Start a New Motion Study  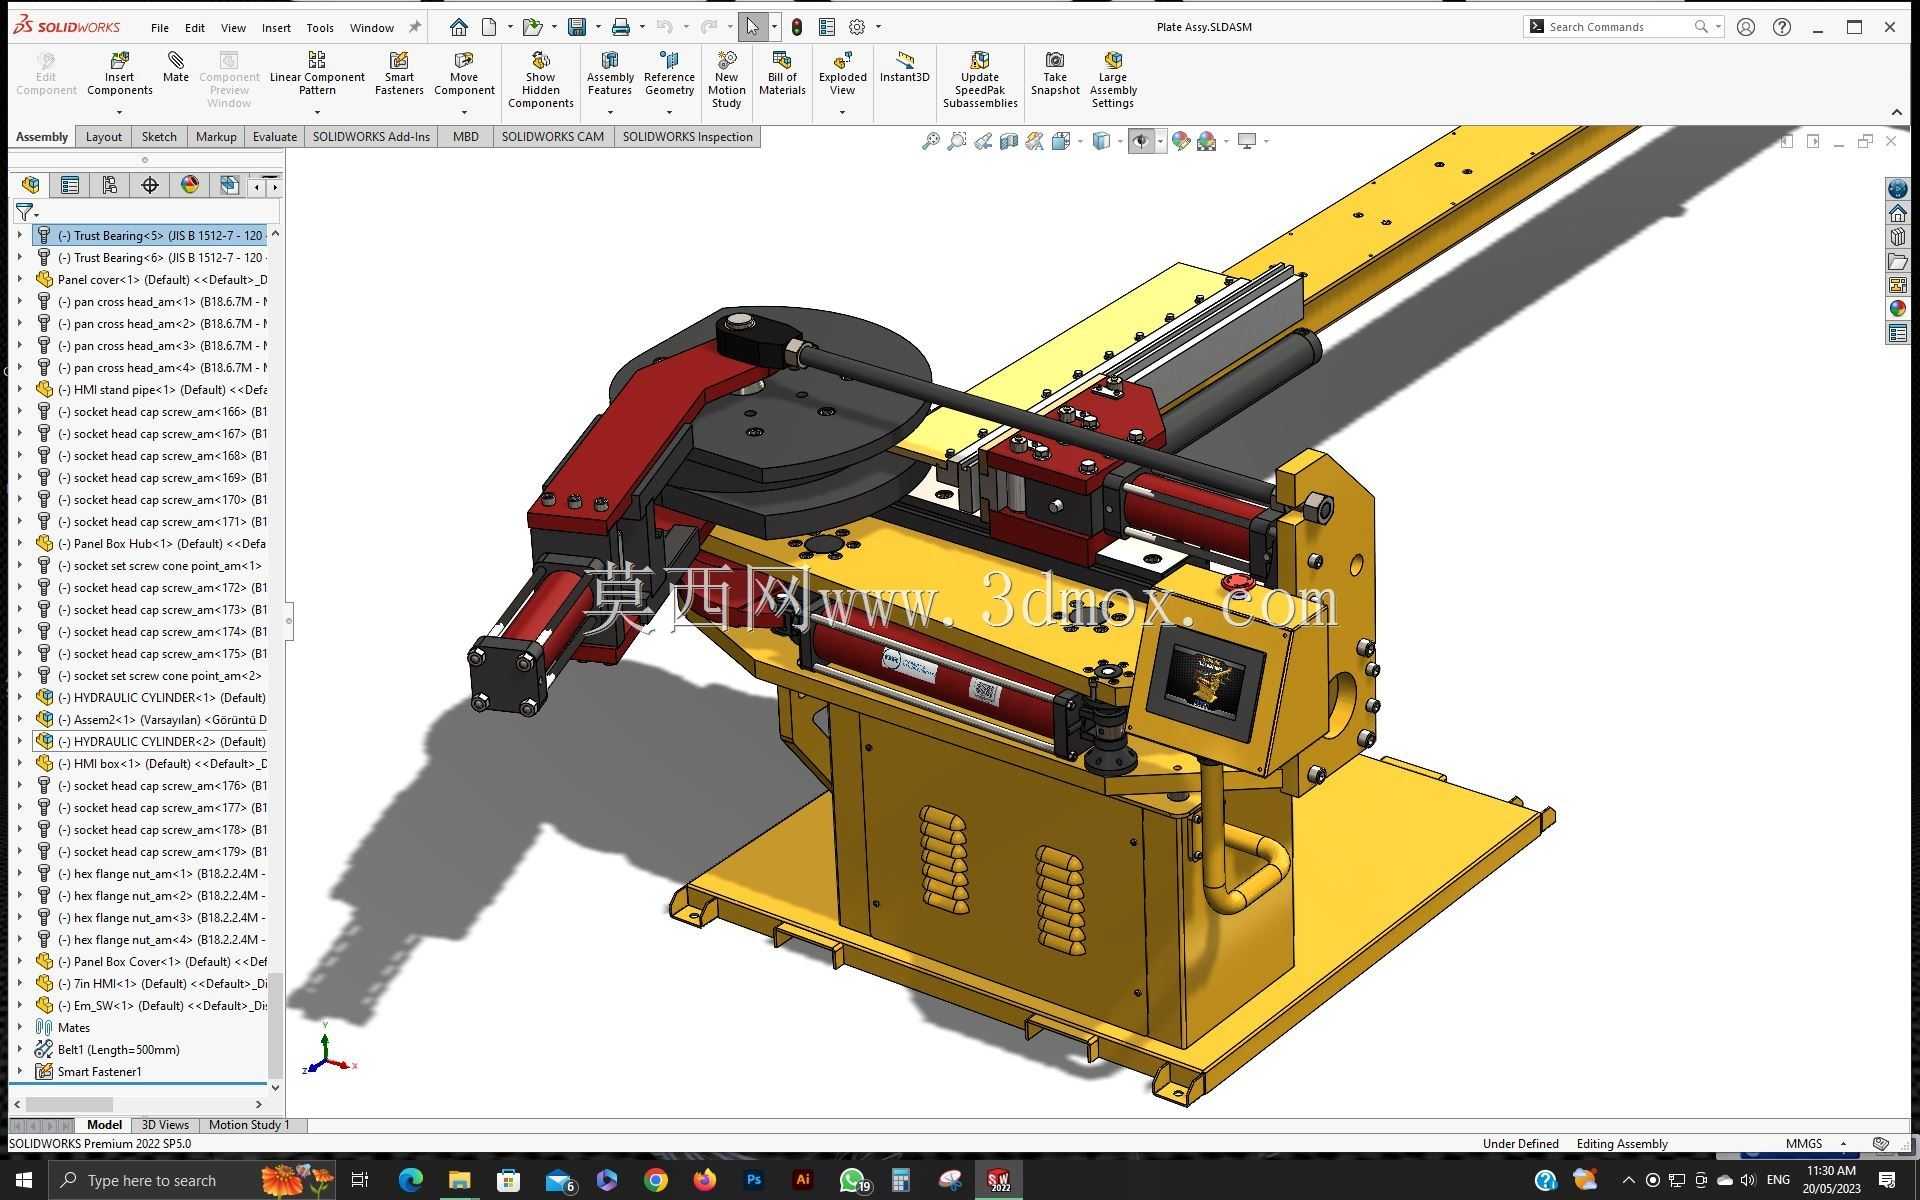(727, 80)
